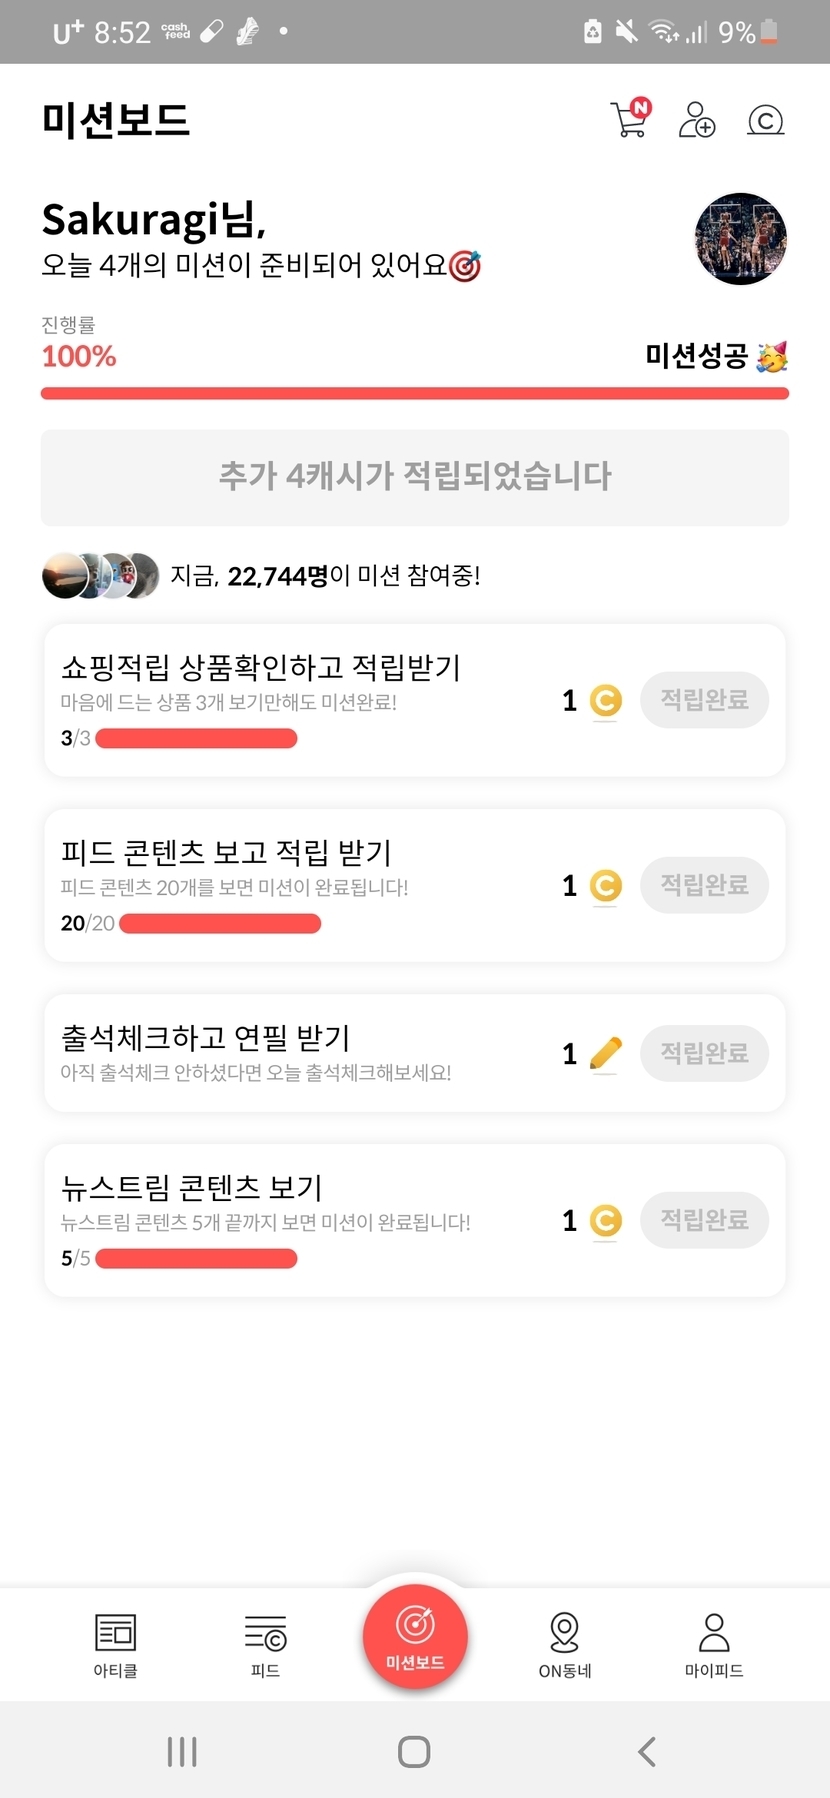Tap 적립완료 for 뉴스트림 콘텐츠 mission
The image size is (830, 1798).
pyautogui.click(x=704, y=1220)
